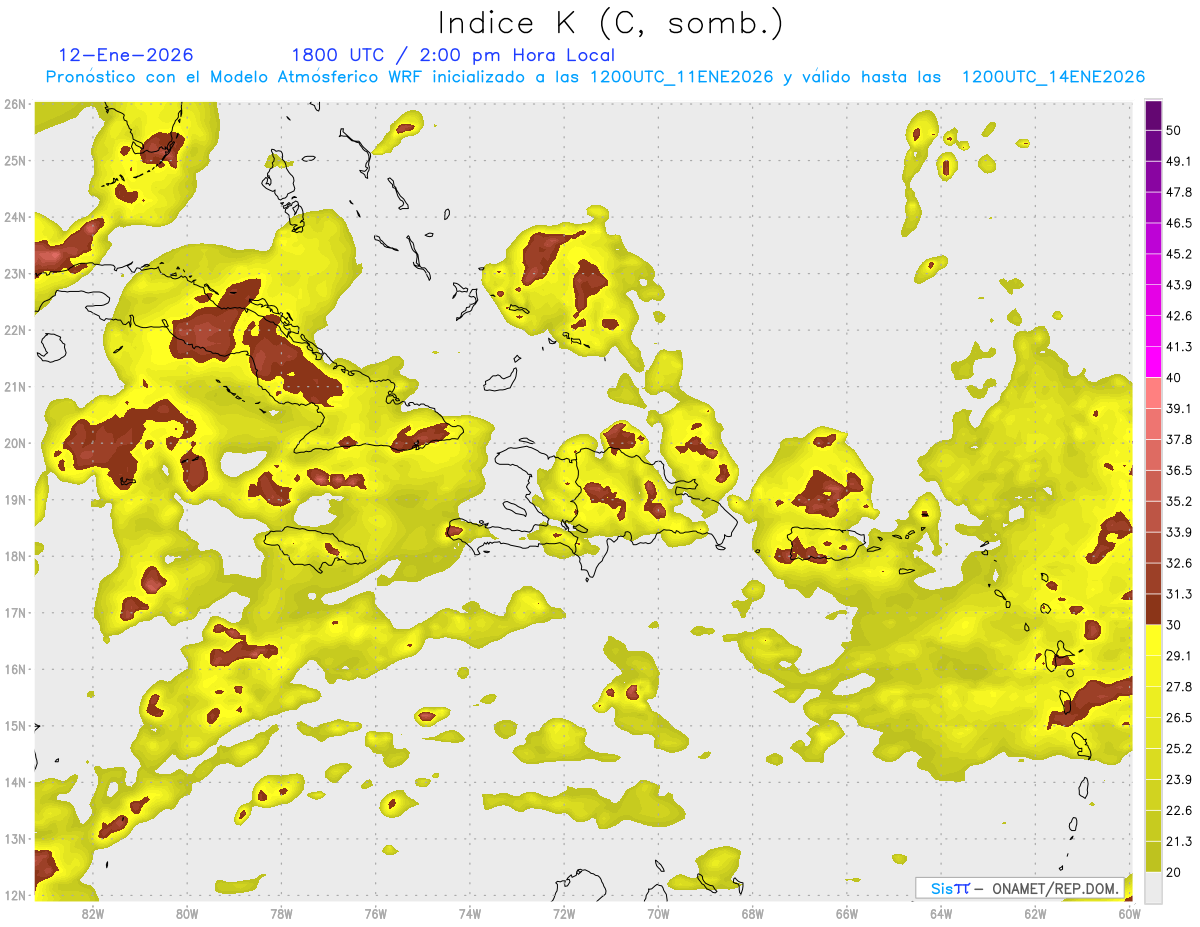Pick the dark brown swatch between 30 and 31.3
The image size is (1200, 927).
click(x=1153, y=609)
